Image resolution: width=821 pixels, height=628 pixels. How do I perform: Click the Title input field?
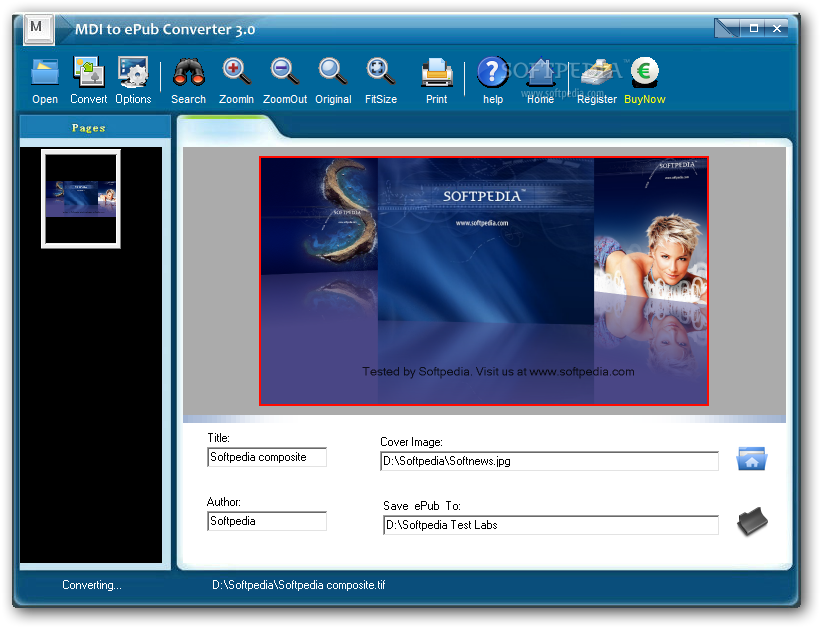[x=267, y=457]
